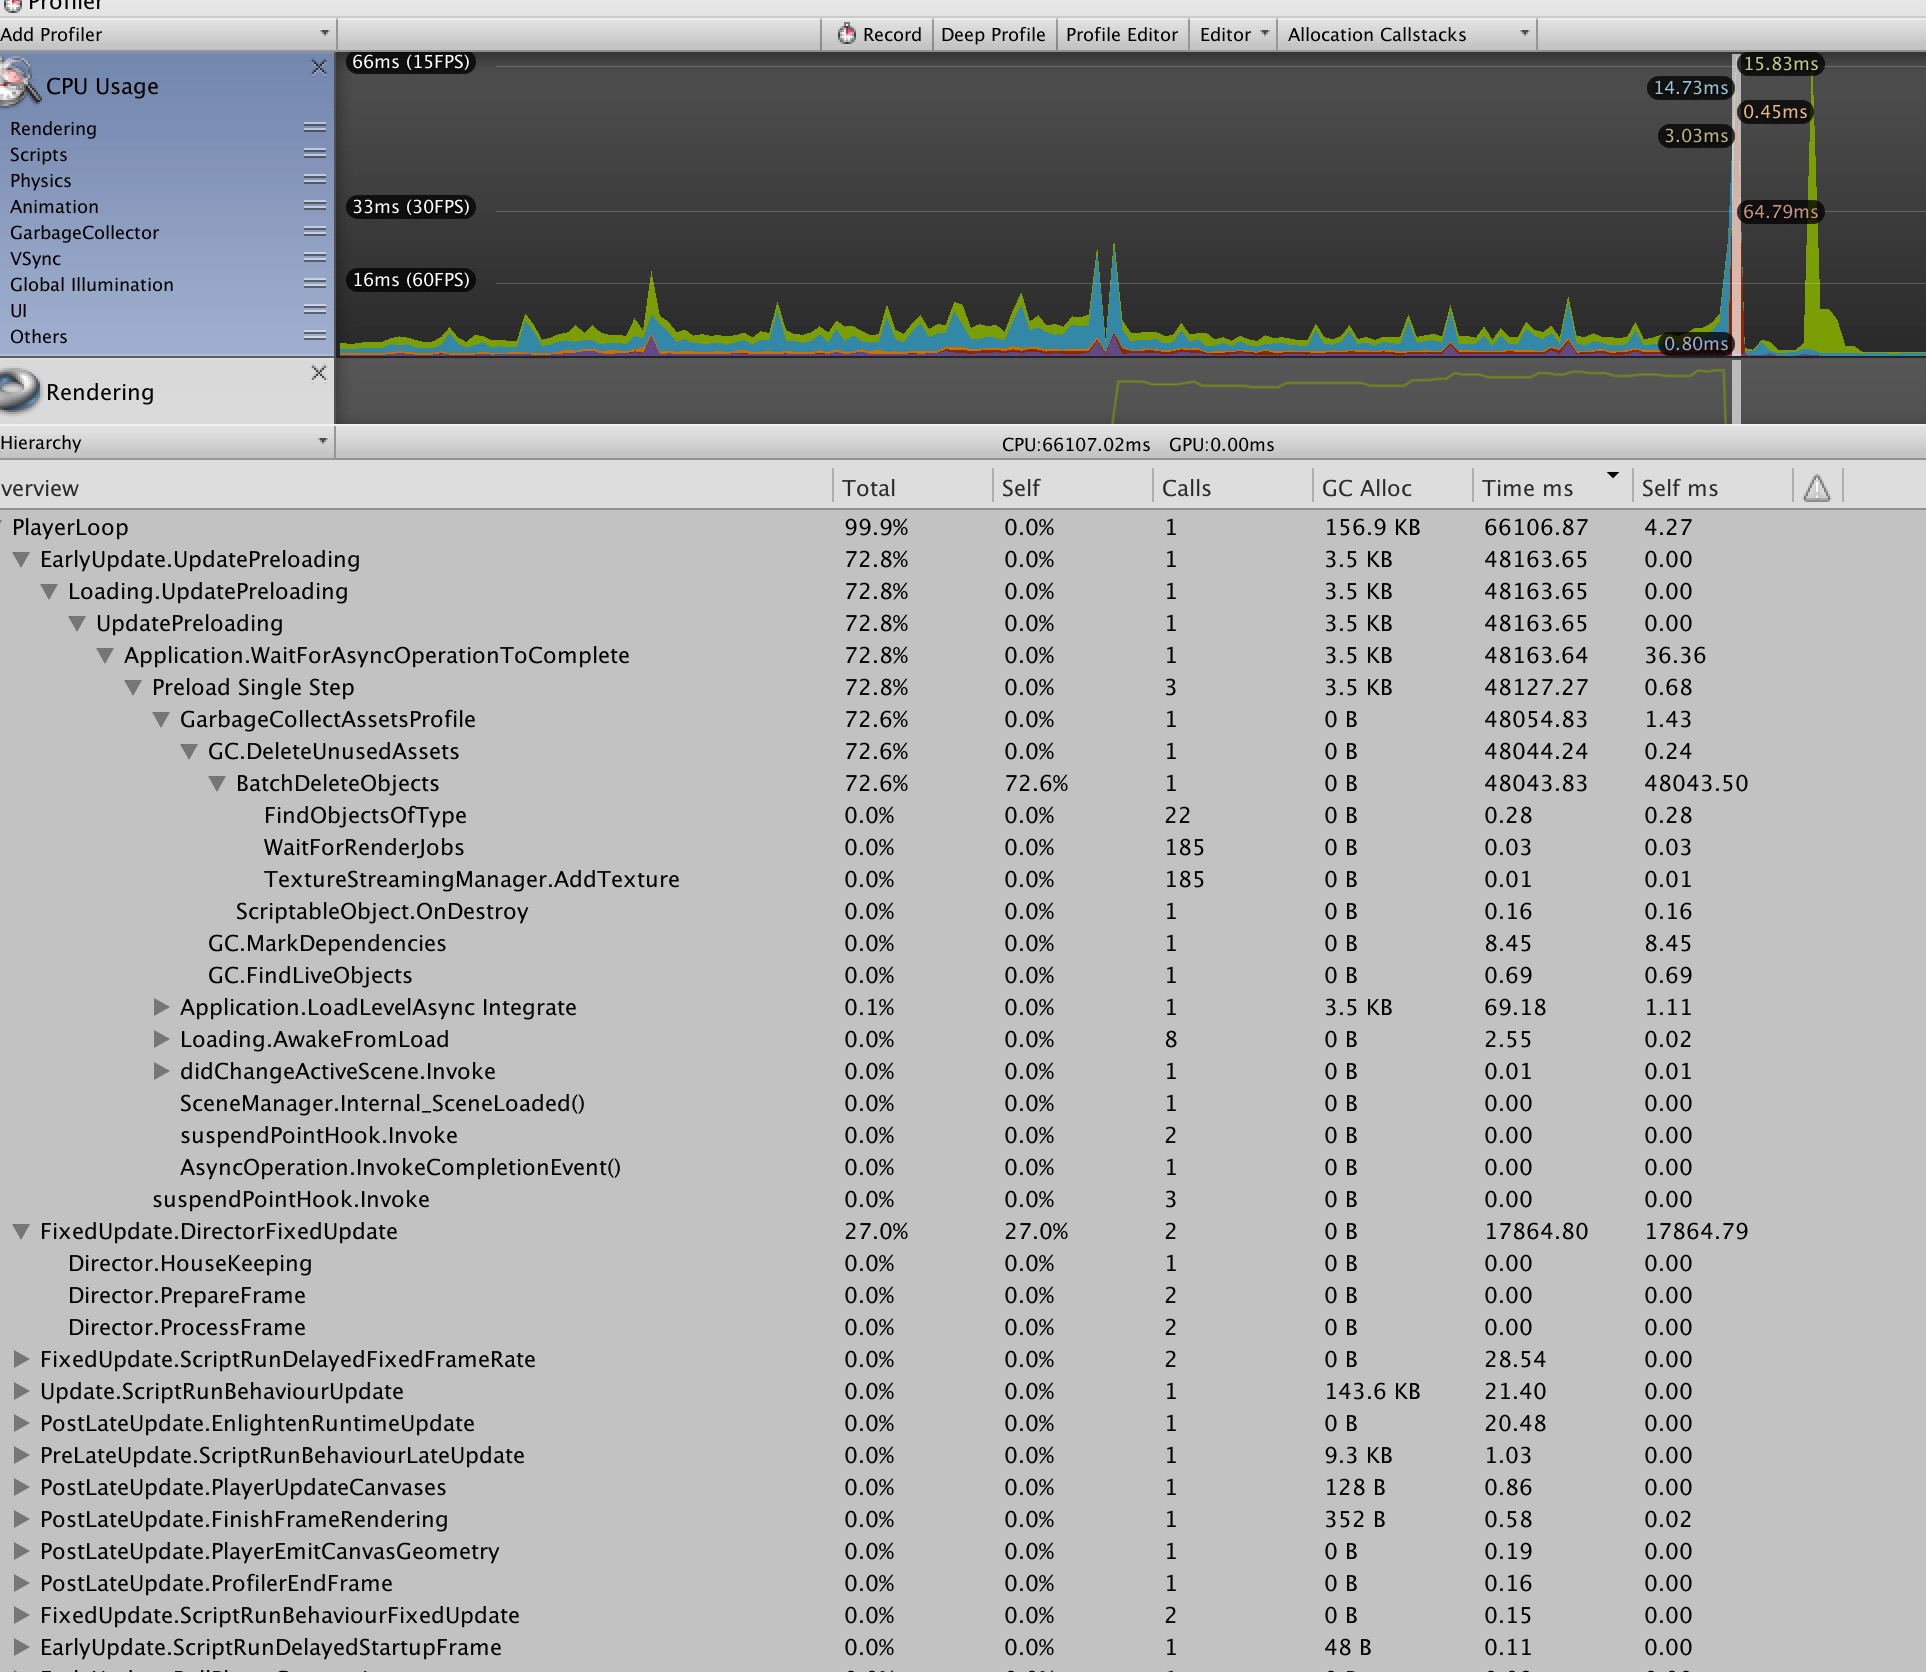Click the Rendering profiler module icon
Screen dimensions: 1926x1672
tap(19, 391)
